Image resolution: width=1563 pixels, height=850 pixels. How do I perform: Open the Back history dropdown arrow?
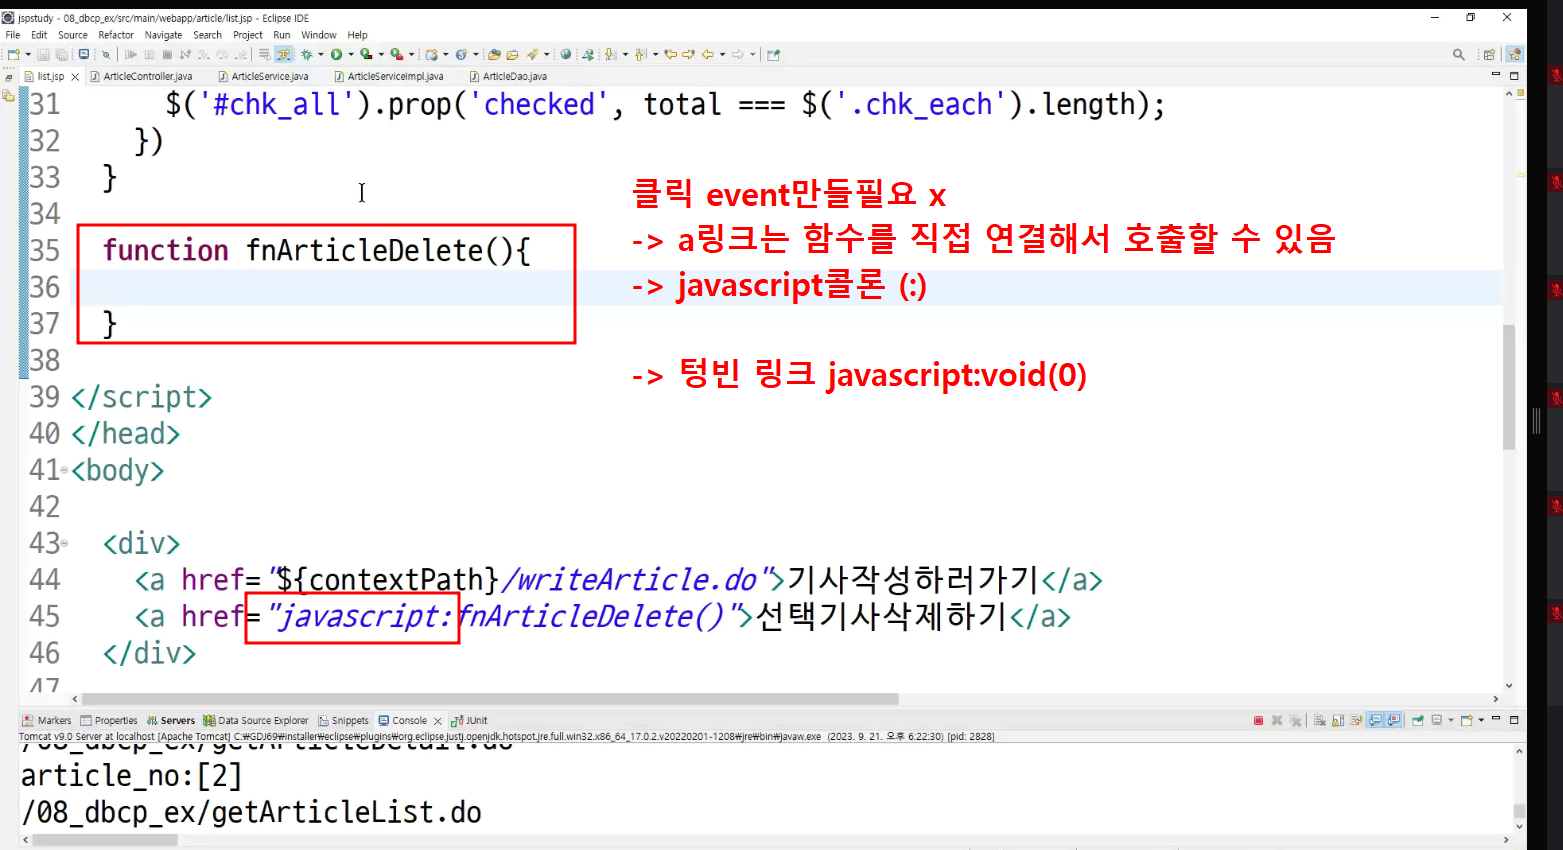point(722,55)
